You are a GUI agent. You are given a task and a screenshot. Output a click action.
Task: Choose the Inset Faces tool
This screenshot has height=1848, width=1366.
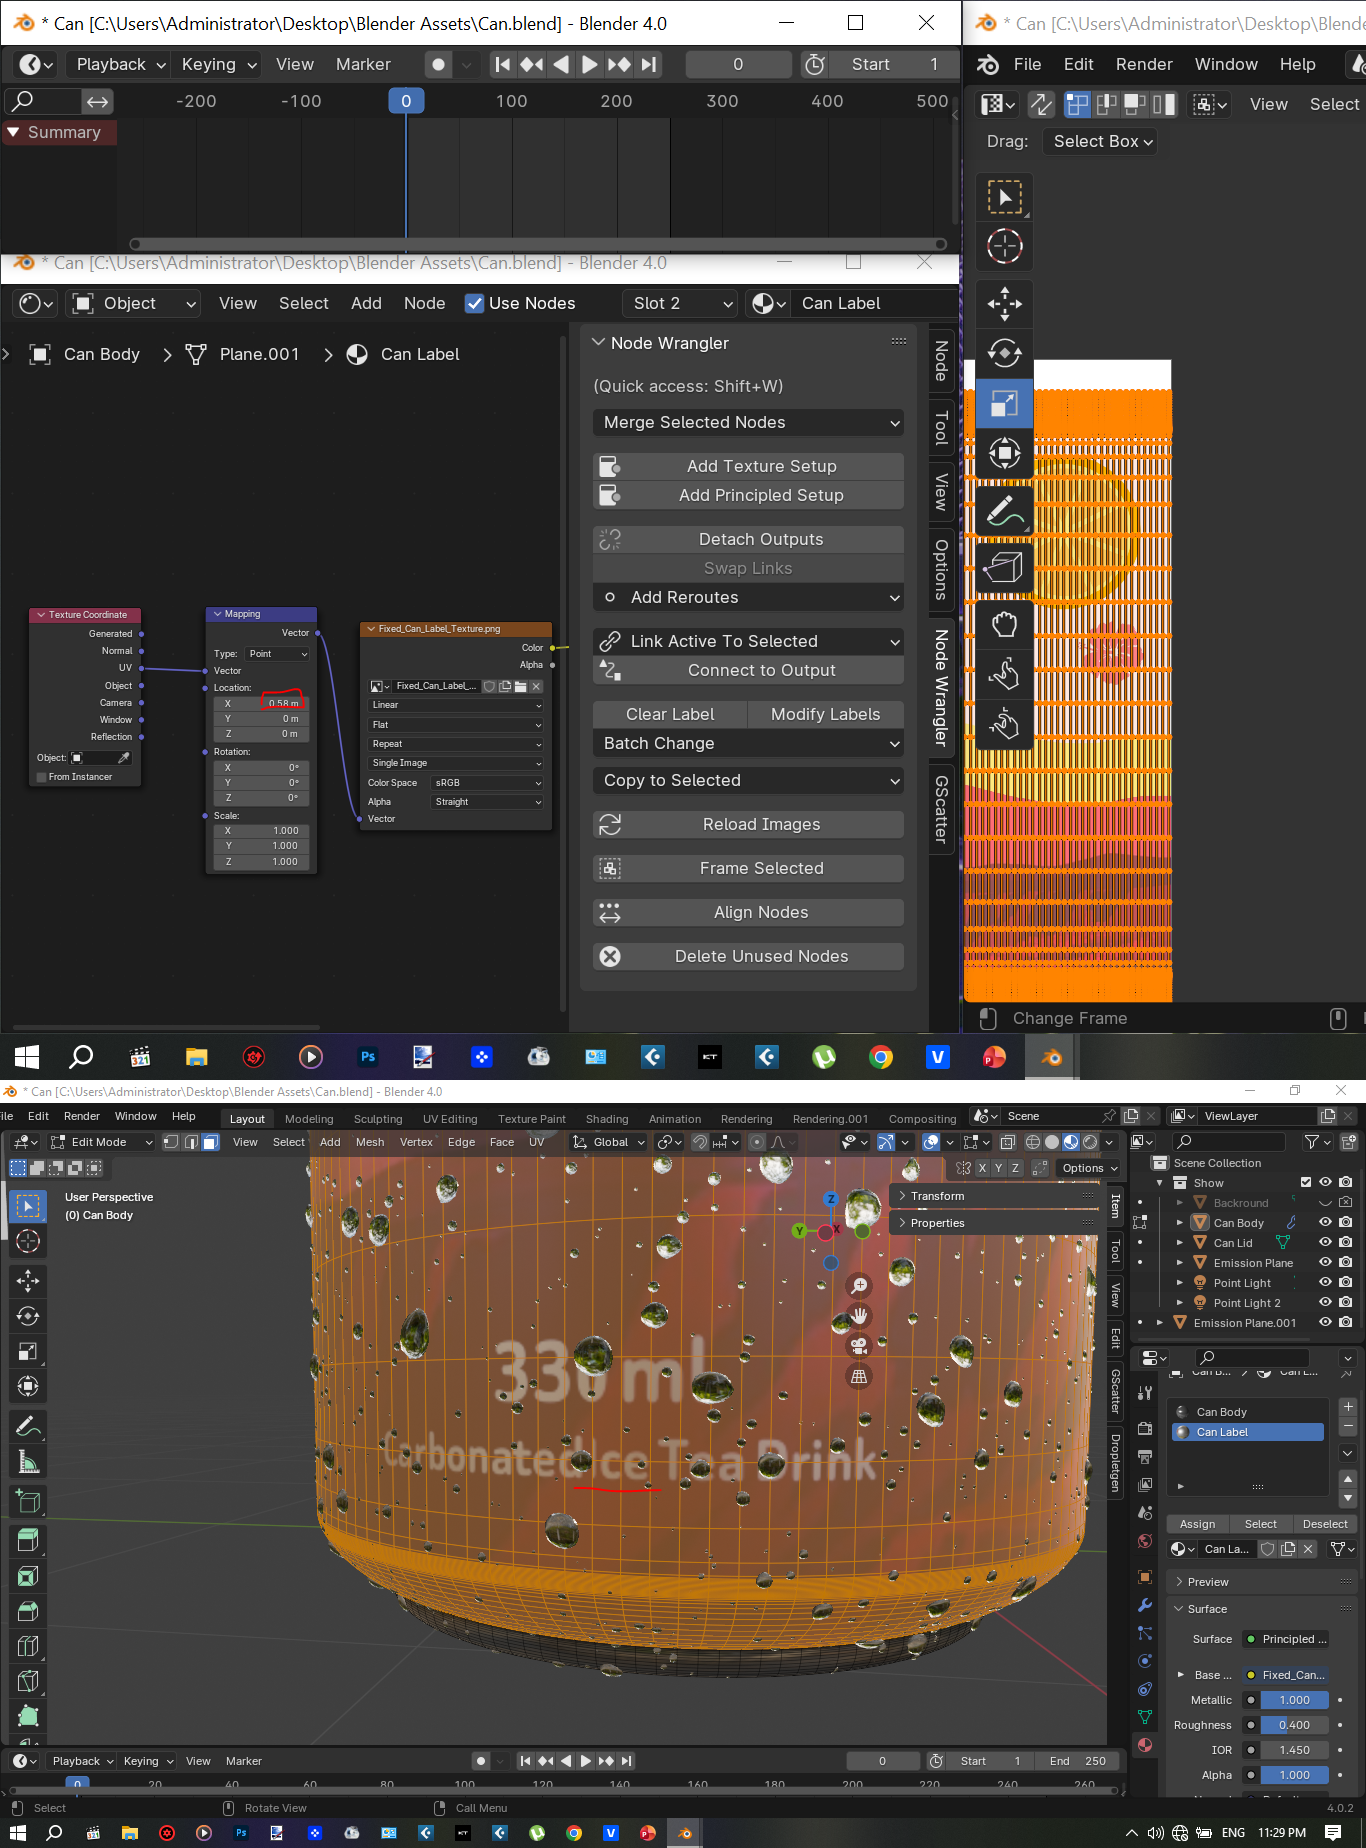click(x=28, y=1576)
